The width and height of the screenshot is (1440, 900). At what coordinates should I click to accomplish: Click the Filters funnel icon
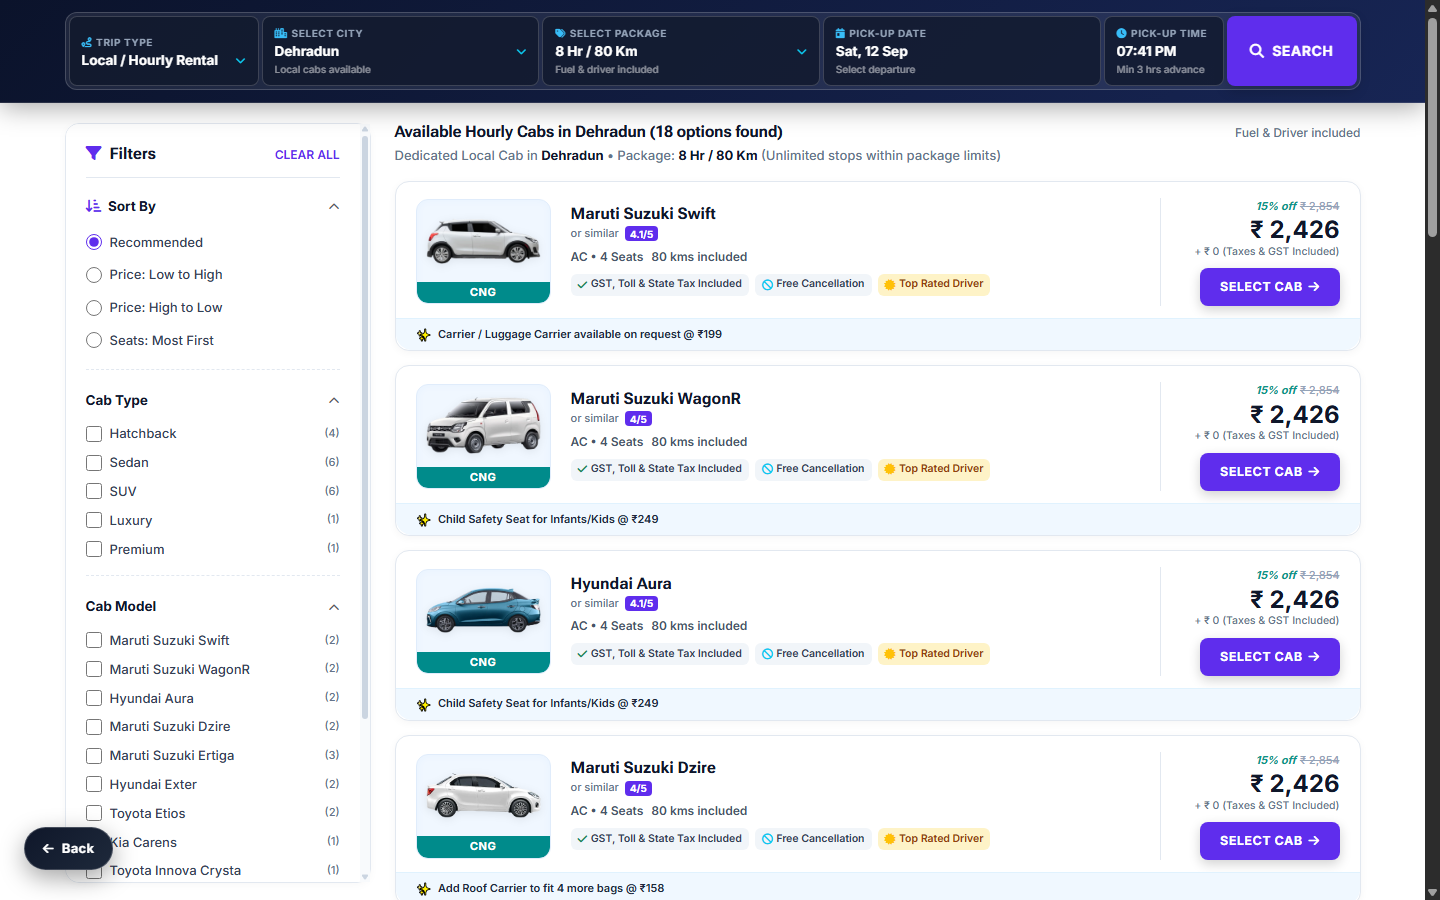pyautogui.click(x=94, y=153)
